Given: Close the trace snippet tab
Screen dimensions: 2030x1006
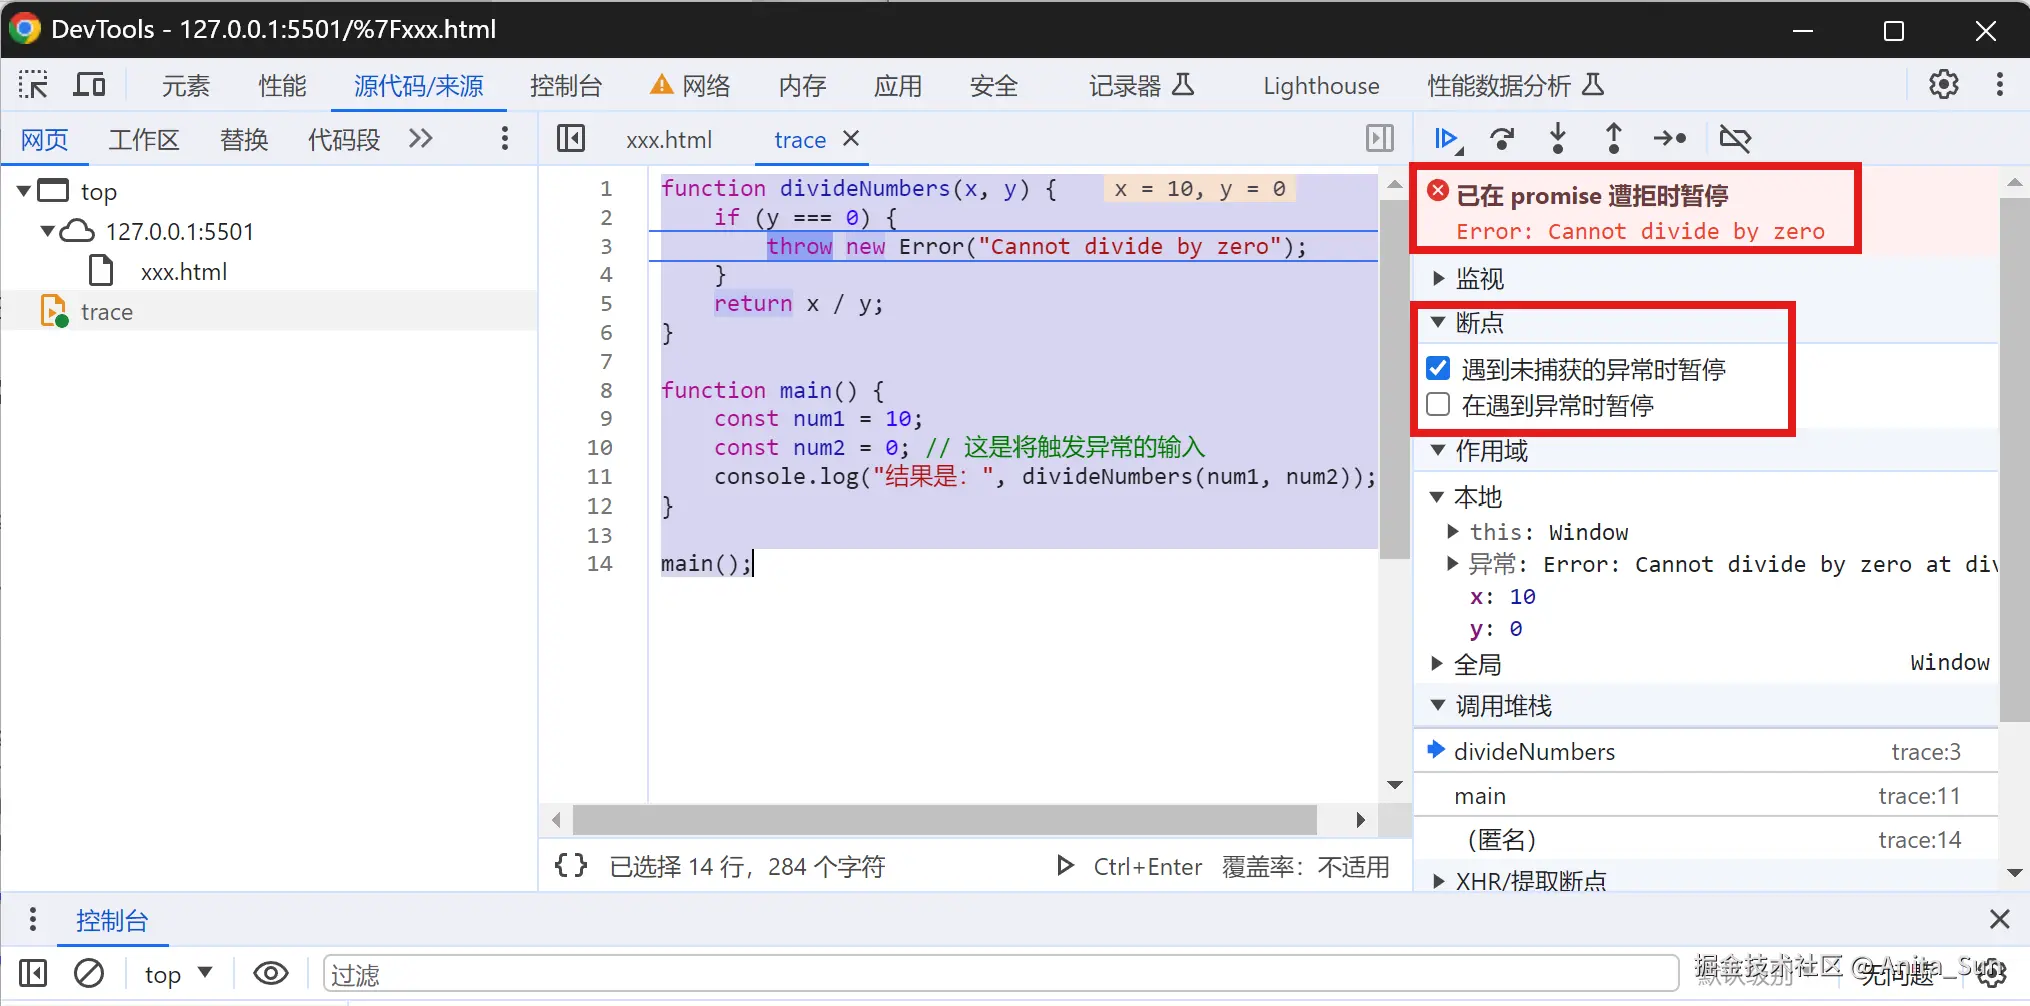Looking at the screenshot, I should pyautogui.click(x=851, y=139).
